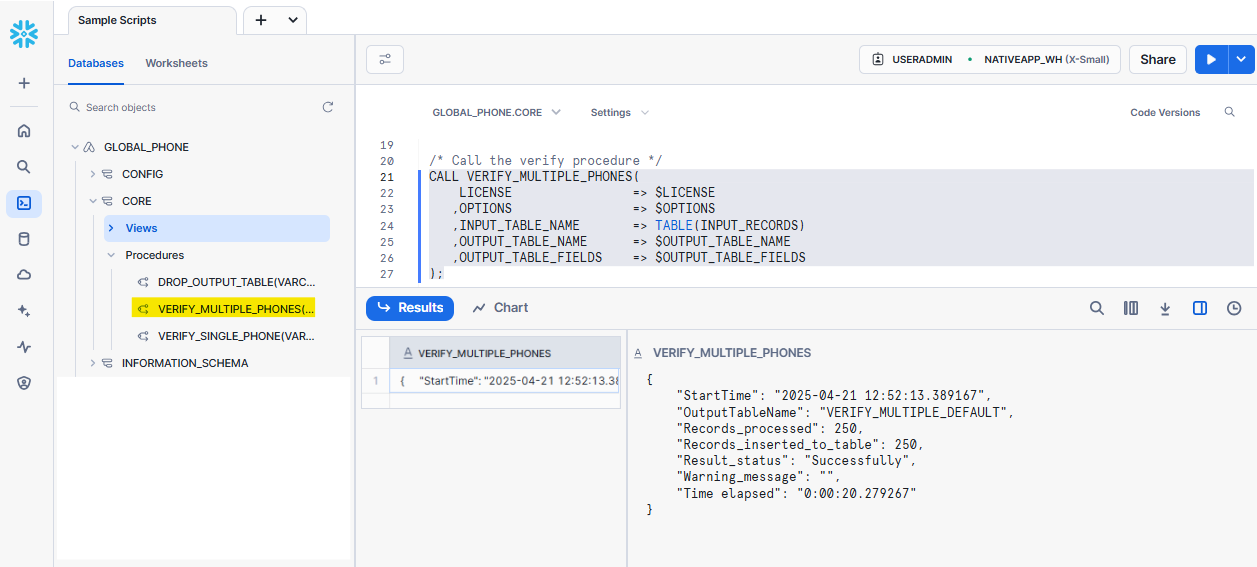Screen dimensions: 1257x567
Task: Click the OutputTableName line in JSON output
Action: (845, 413)
